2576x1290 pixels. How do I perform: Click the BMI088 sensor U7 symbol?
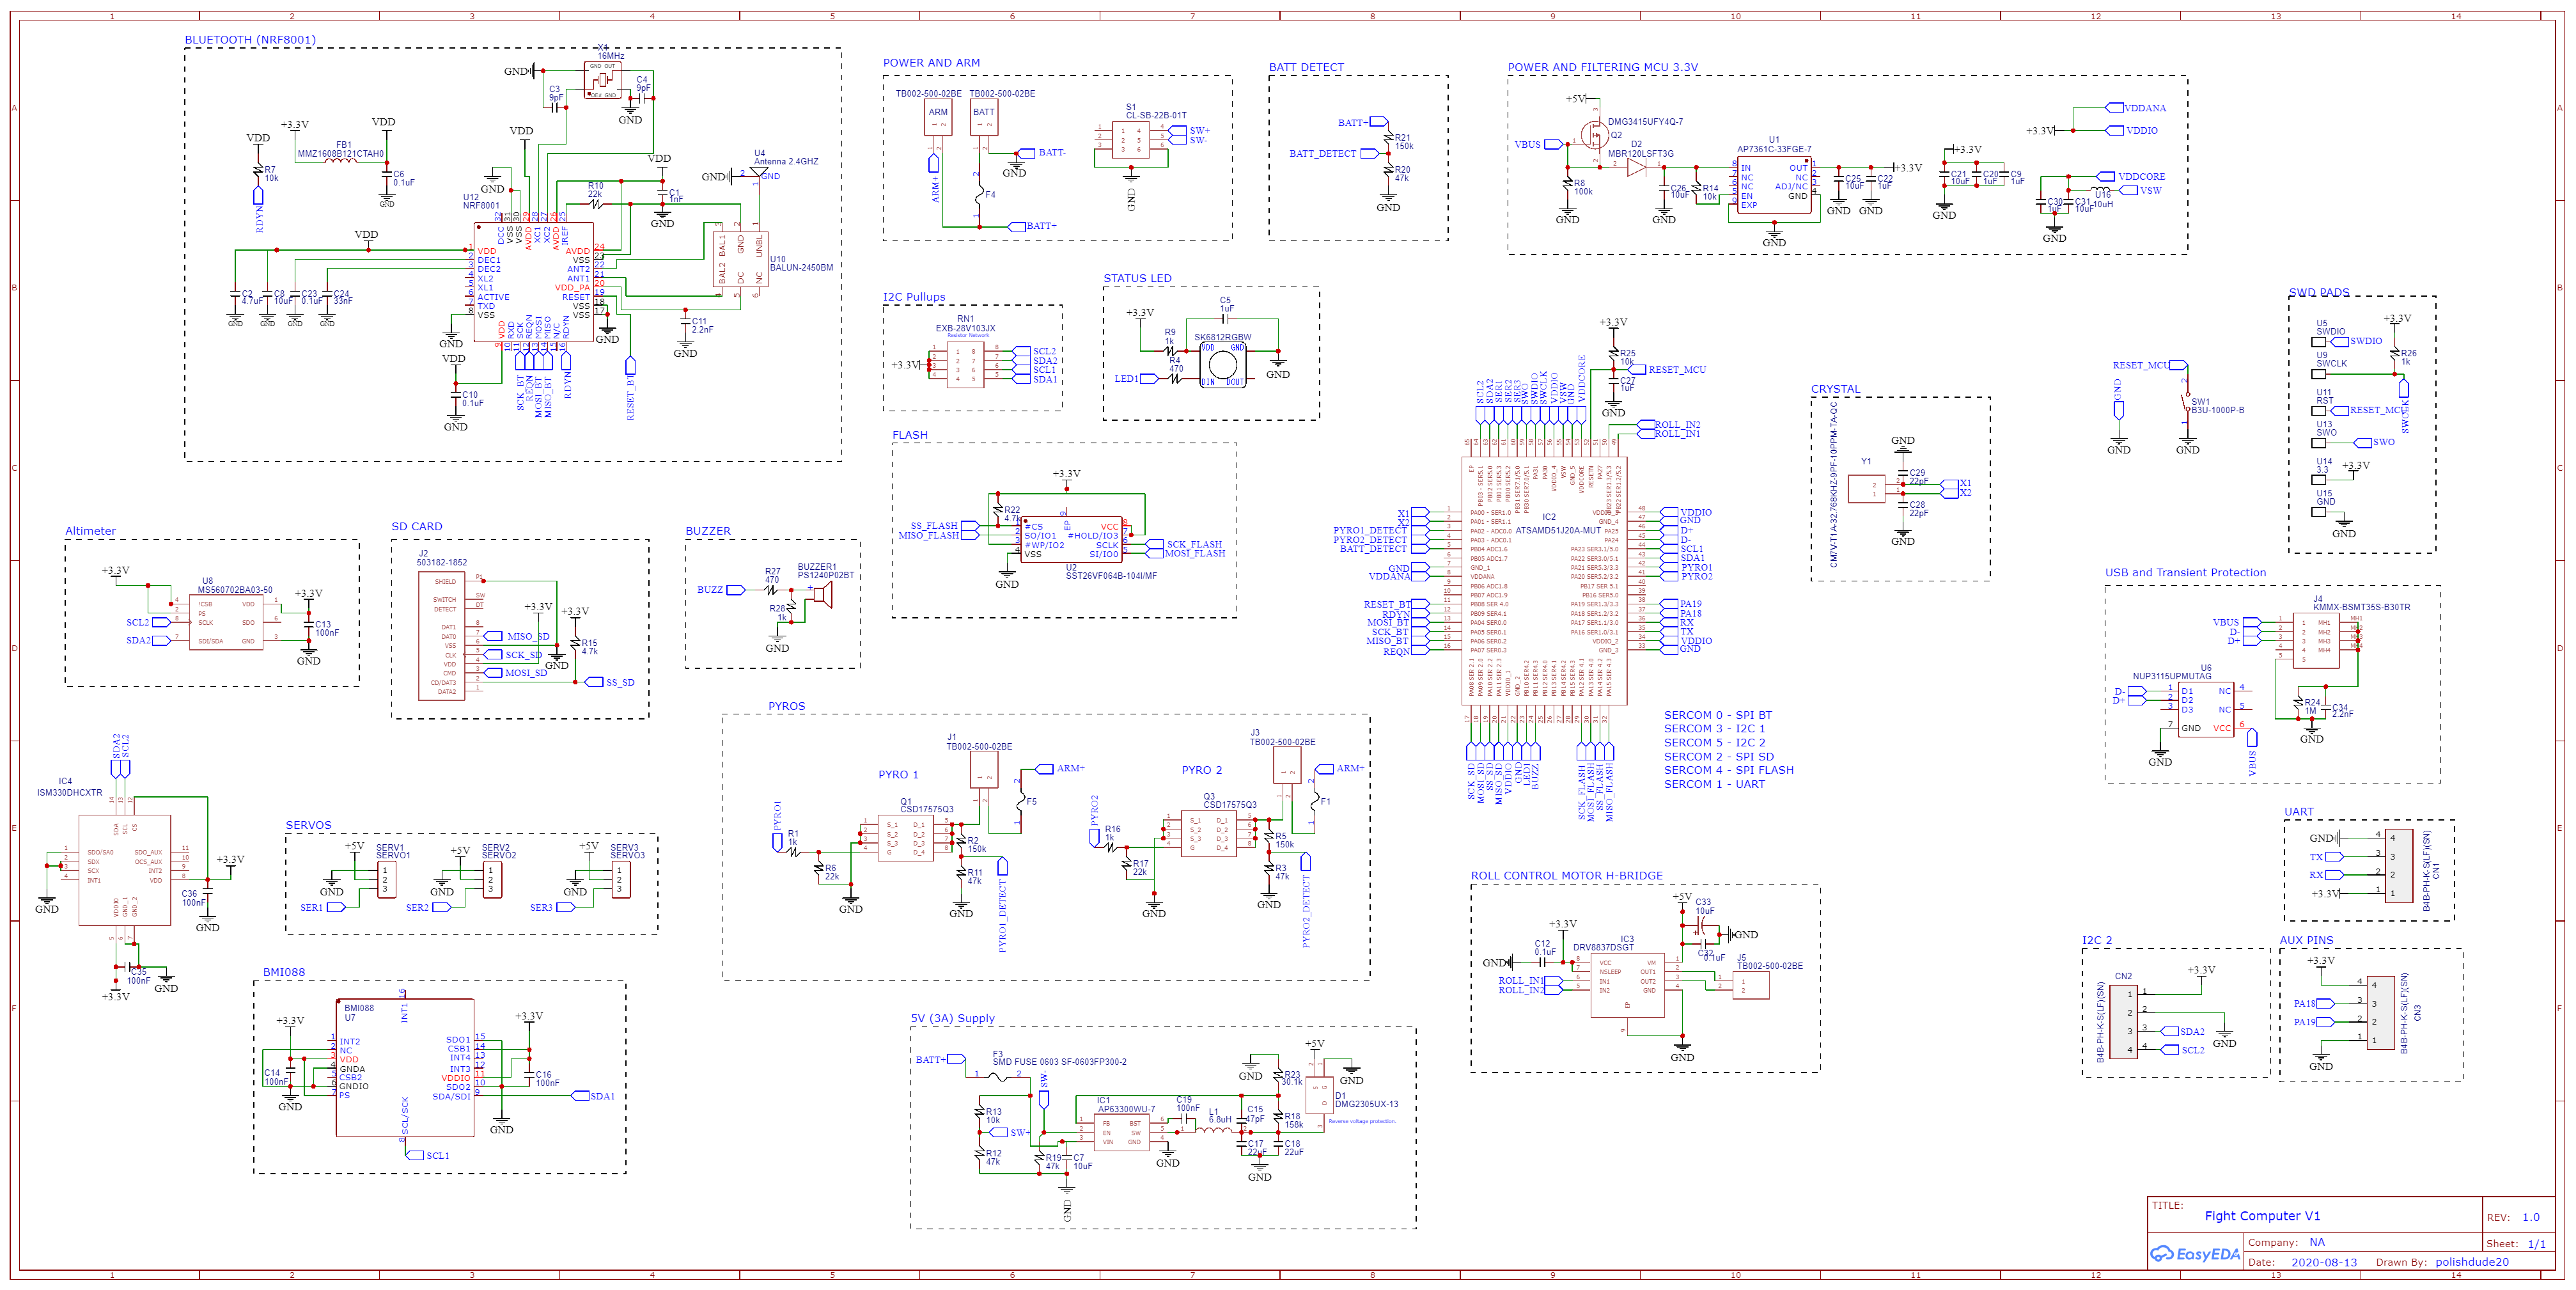404,1067
